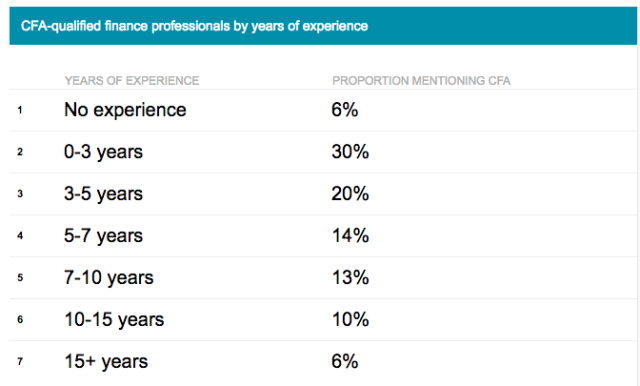This screenshot has height=386, width=640.
Task: Select the 13% value cell
Action: (350, 277)
